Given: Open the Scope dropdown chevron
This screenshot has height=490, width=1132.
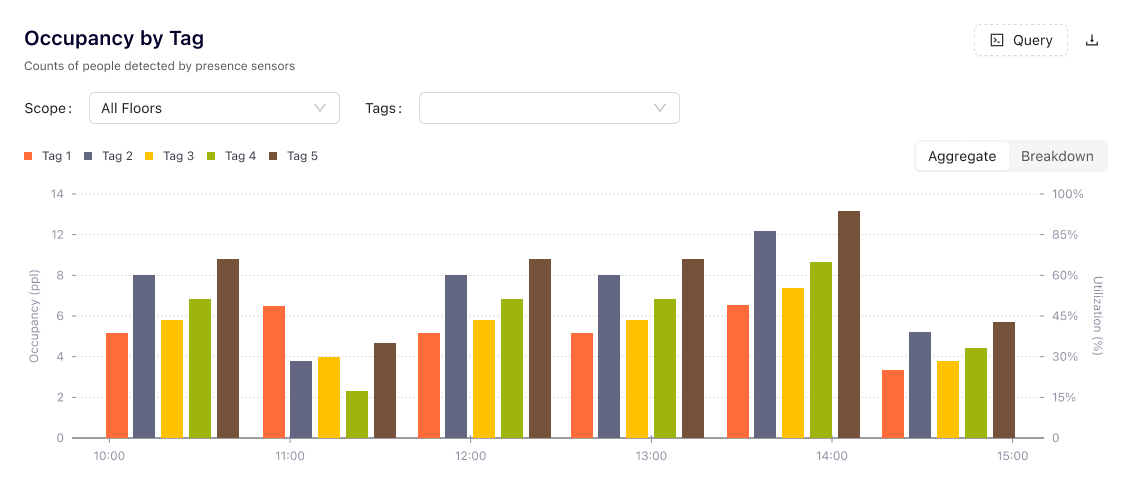Looking at the screenshot, I should [320, 108].
